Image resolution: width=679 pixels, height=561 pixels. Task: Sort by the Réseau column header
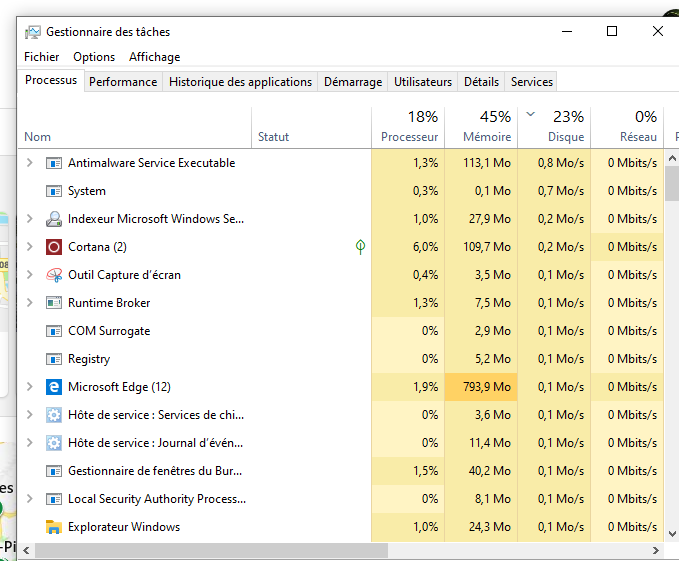point(627,127)
